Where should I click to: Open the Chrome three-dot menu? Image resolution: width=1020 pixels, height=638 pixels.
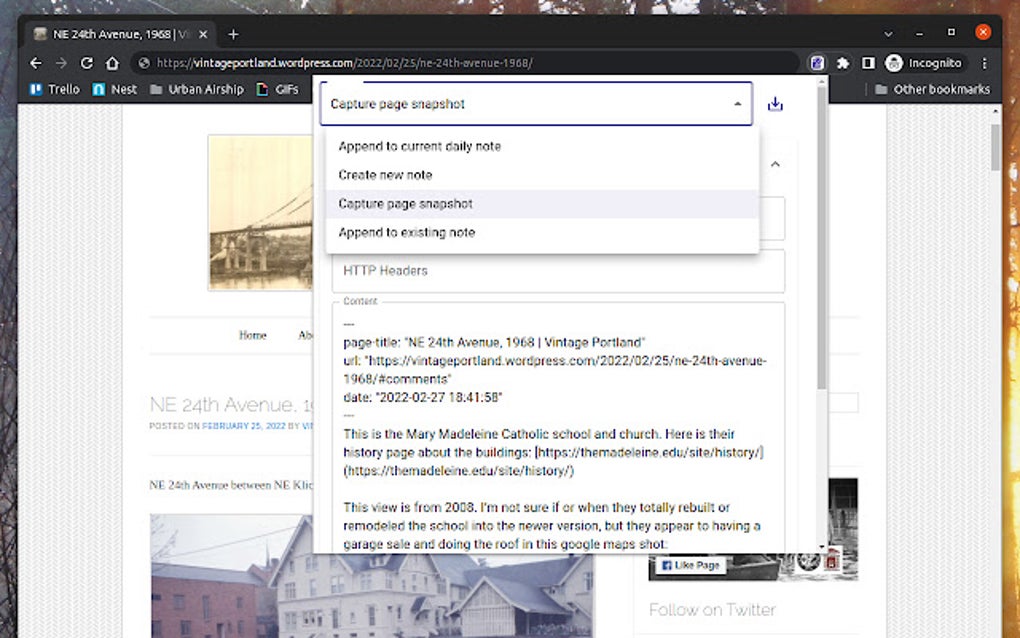tap(984, 63)
